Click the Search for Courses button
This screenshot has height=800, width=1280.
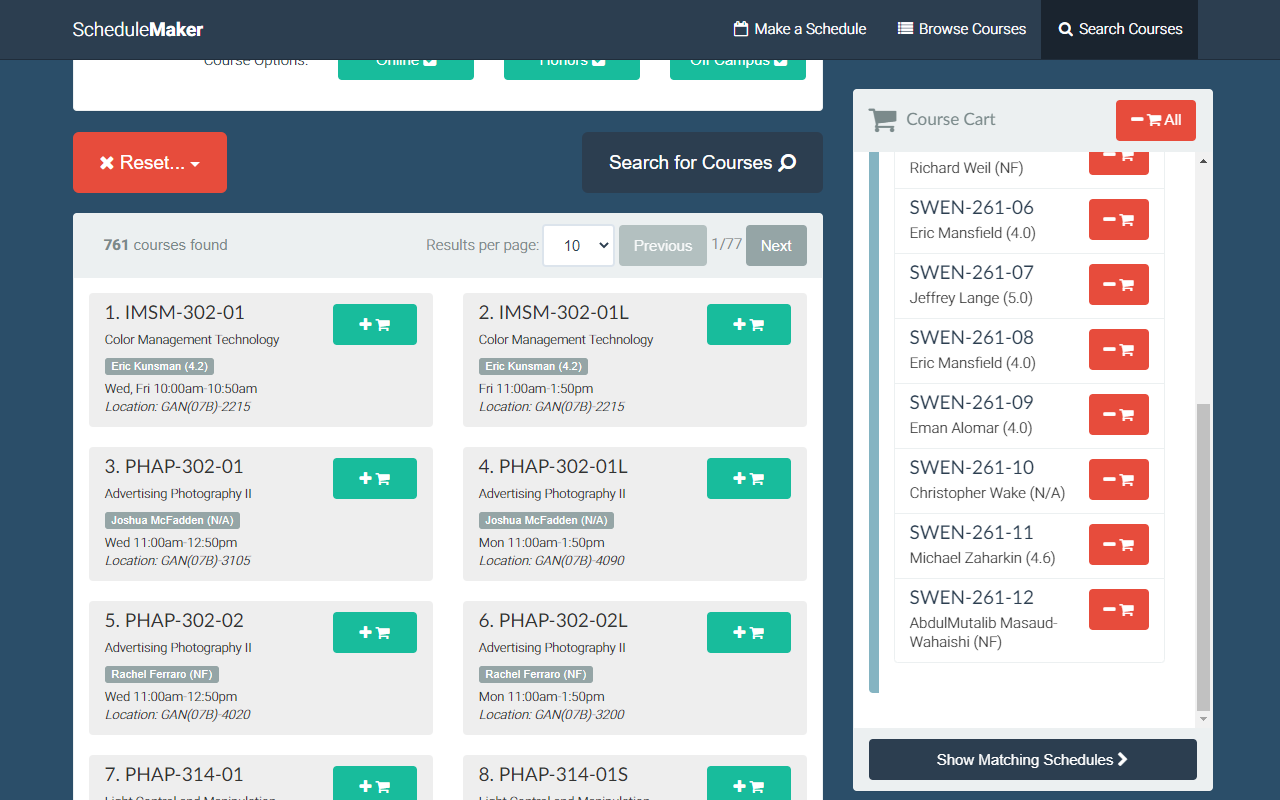pos(701,162)
